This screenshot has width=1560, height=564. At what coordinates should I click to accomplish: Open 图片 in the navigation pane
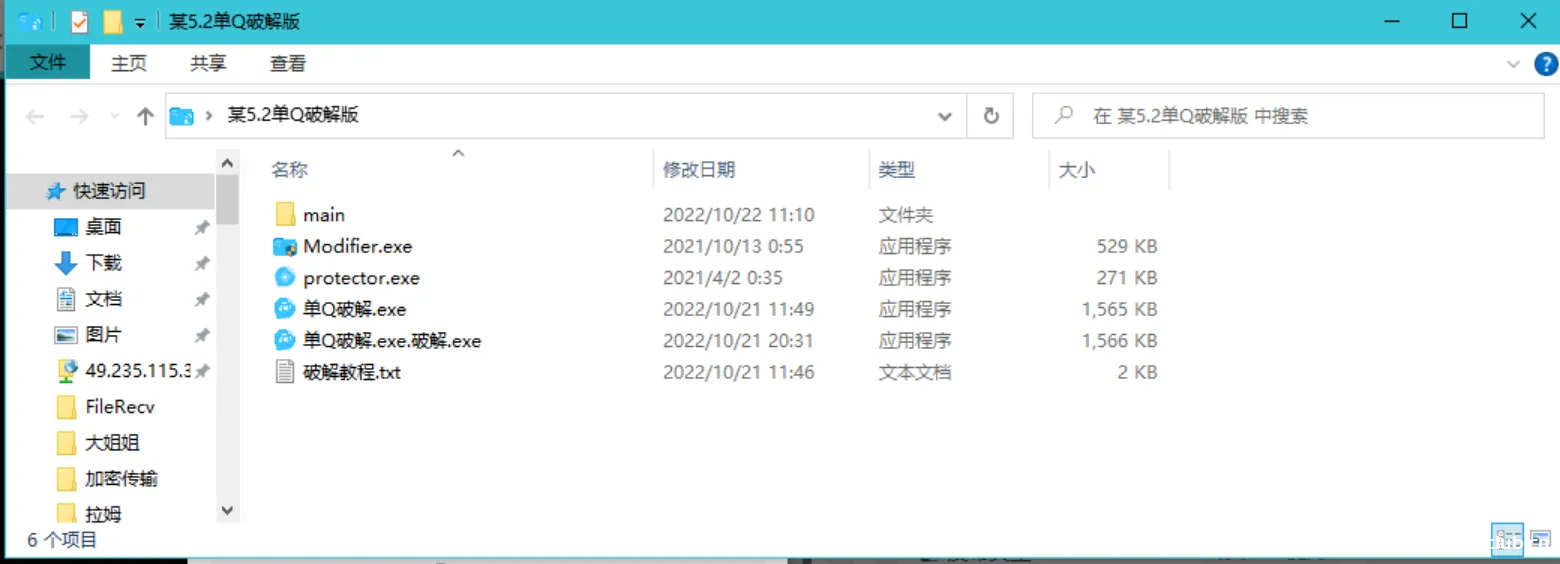tap(104, 335)
